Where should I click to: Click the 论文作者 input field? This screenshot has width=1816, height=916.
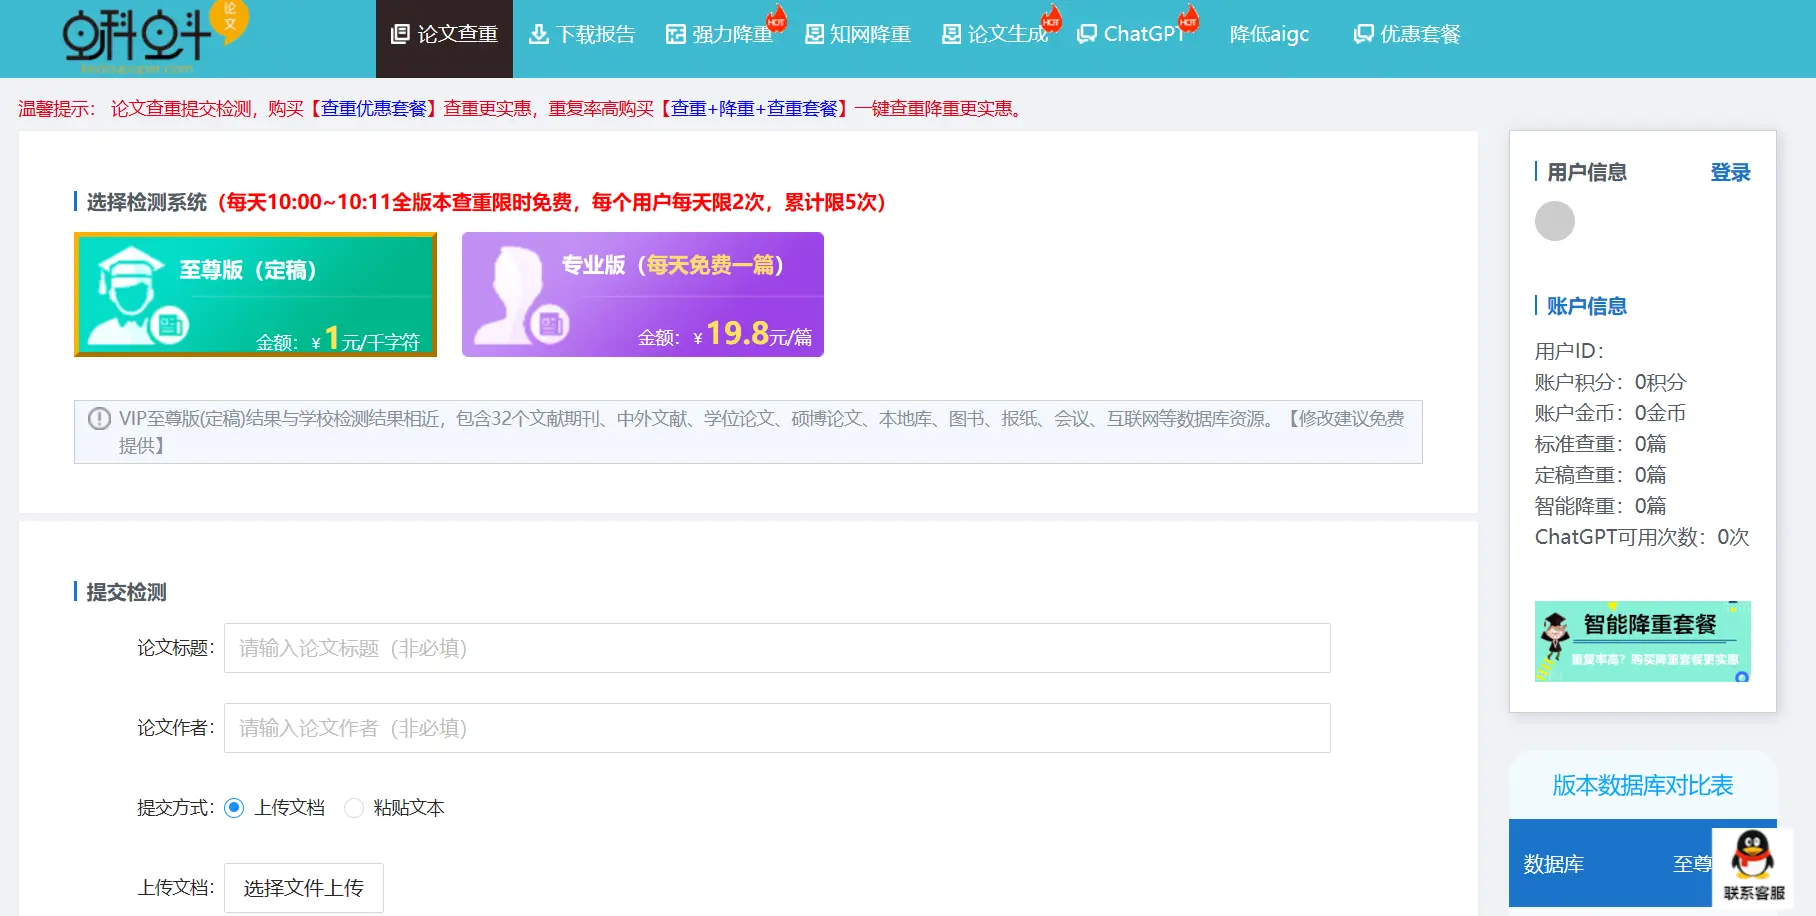click(x=776, y=728)
